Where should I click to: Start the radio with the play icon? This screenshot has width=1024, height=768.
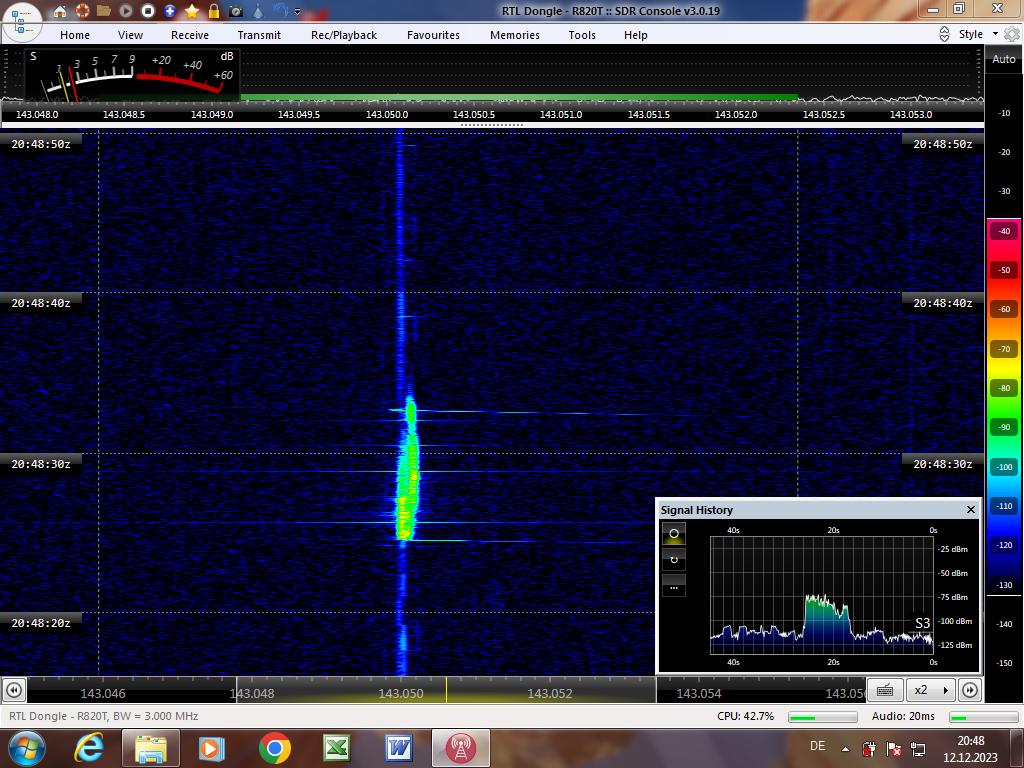coord(125,10)
